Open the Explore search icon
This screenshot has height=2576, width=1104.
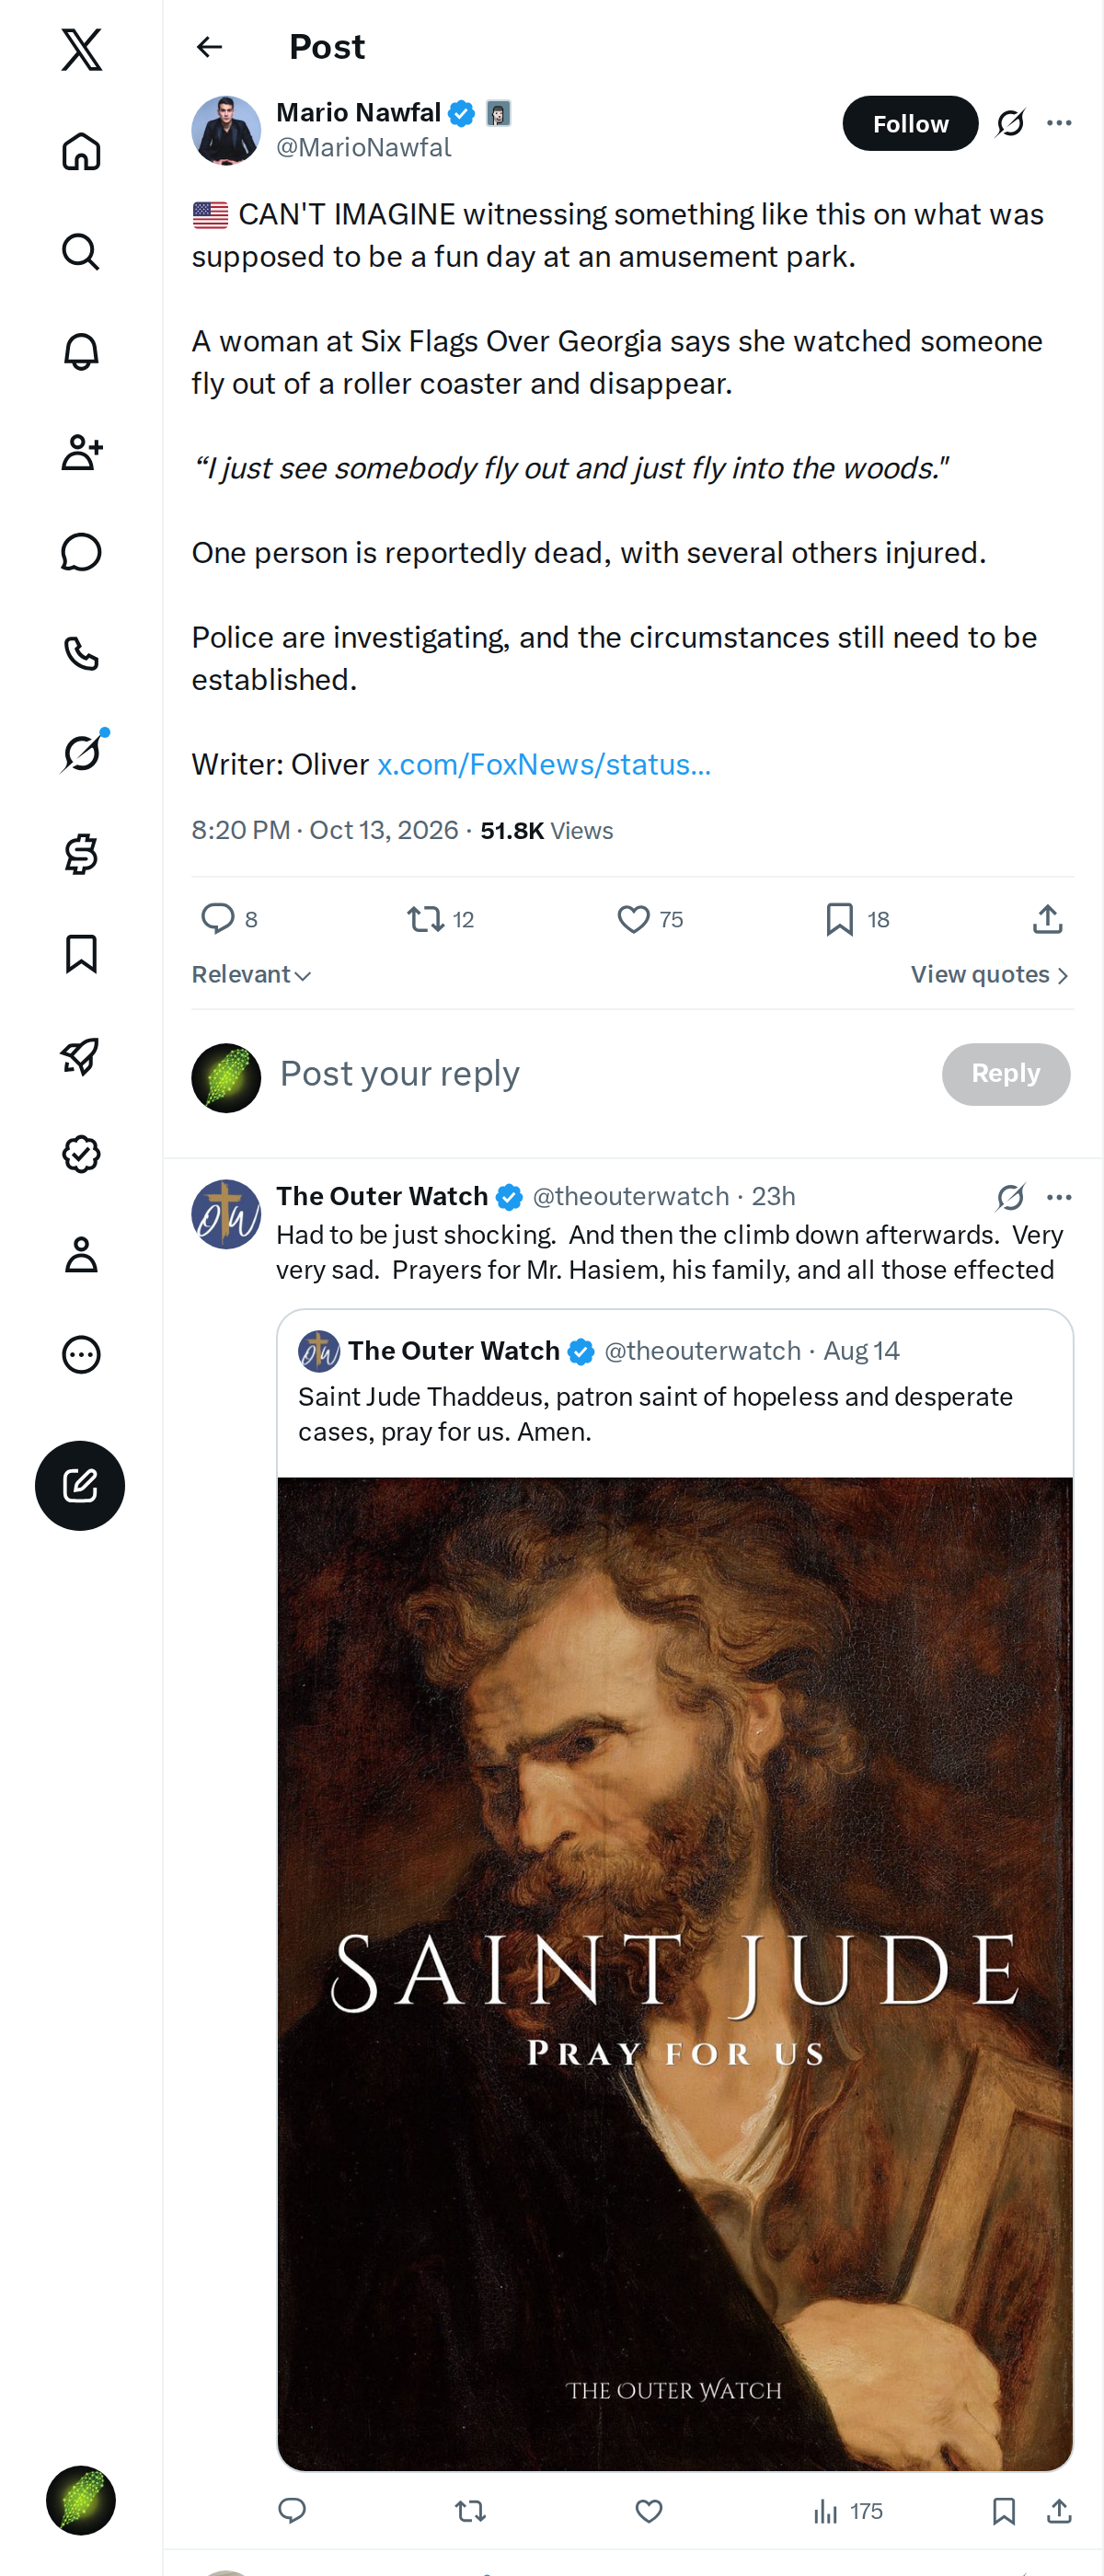pyautogui.click(x=81, y=252)
